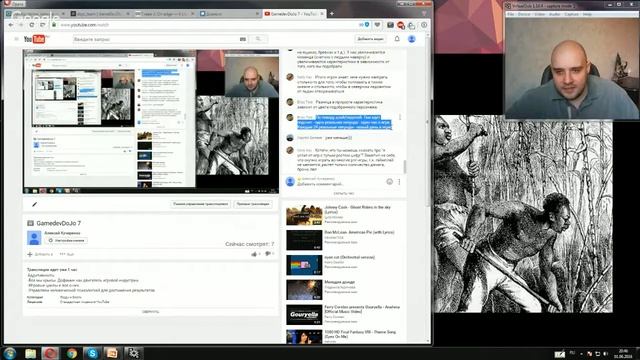Click the Add to button under the video
640x360 pixels.
tap(40, 254)
